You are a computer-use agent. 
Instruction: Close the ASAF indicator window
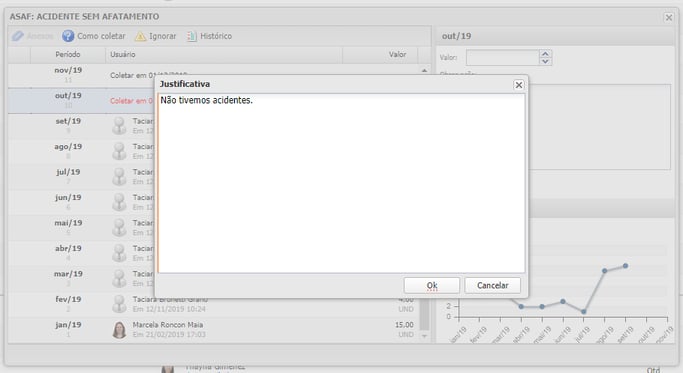[668, 17]
